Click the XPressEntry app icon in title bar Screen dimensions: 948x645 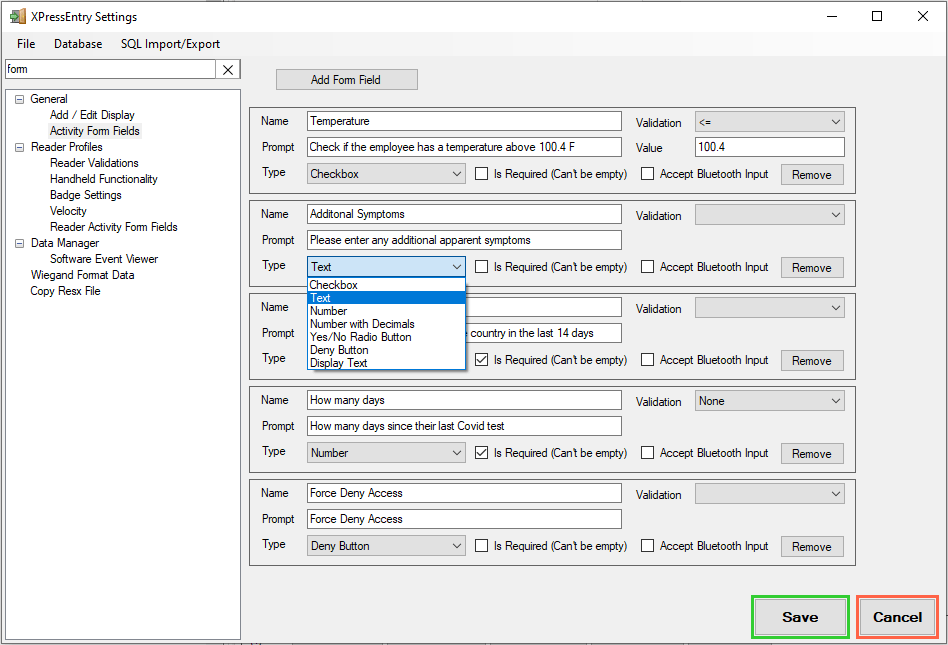click(17, 17)
